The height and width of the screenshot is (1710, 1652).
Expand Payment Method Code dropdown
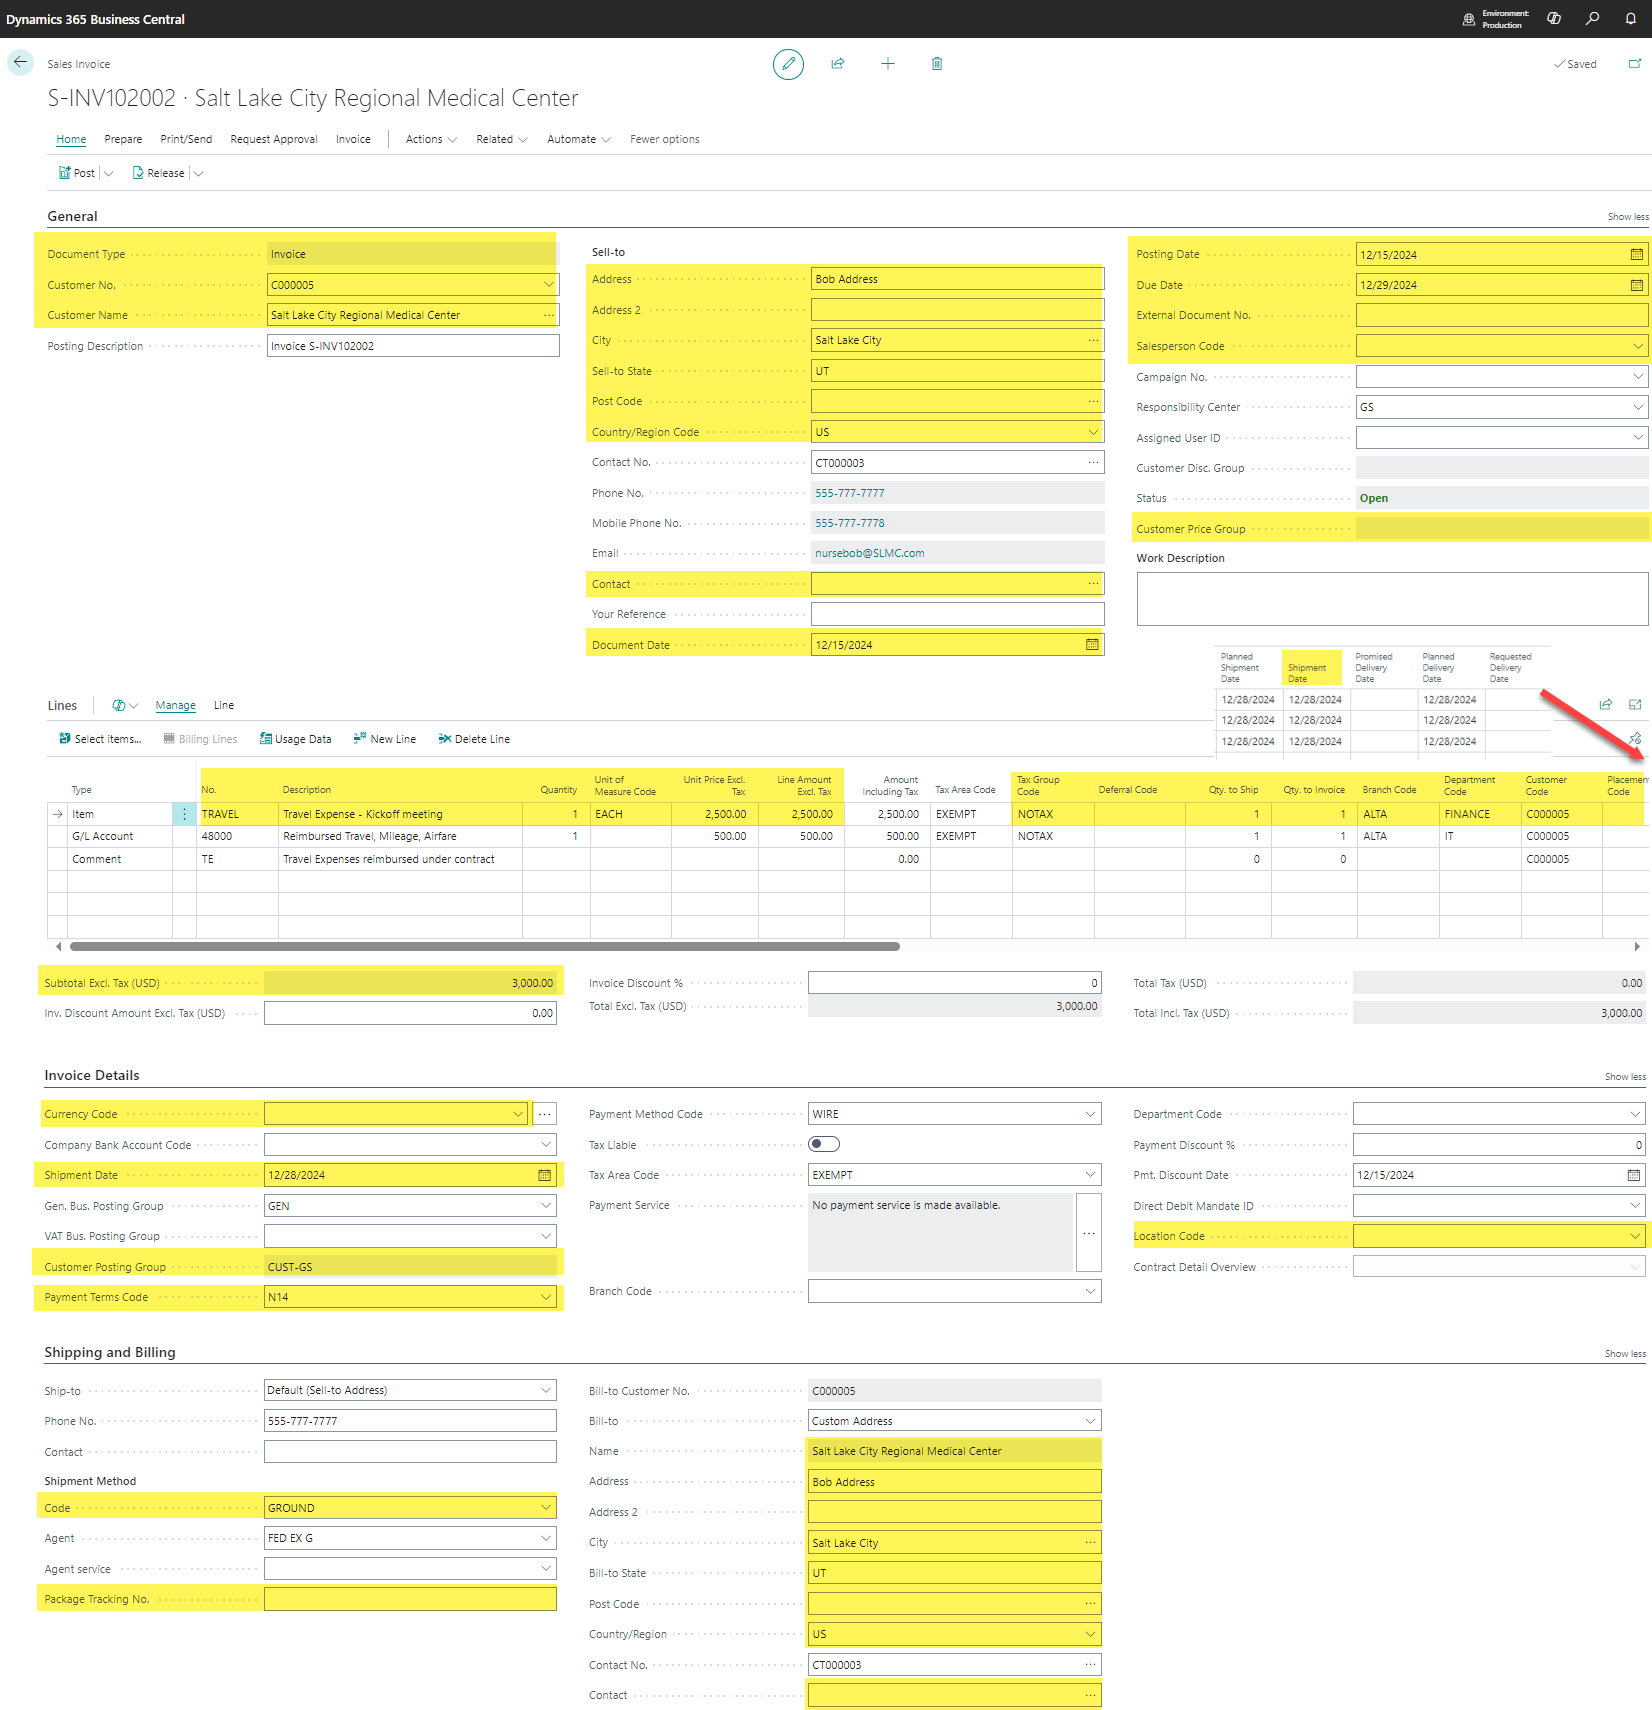pos(1090,1114)
